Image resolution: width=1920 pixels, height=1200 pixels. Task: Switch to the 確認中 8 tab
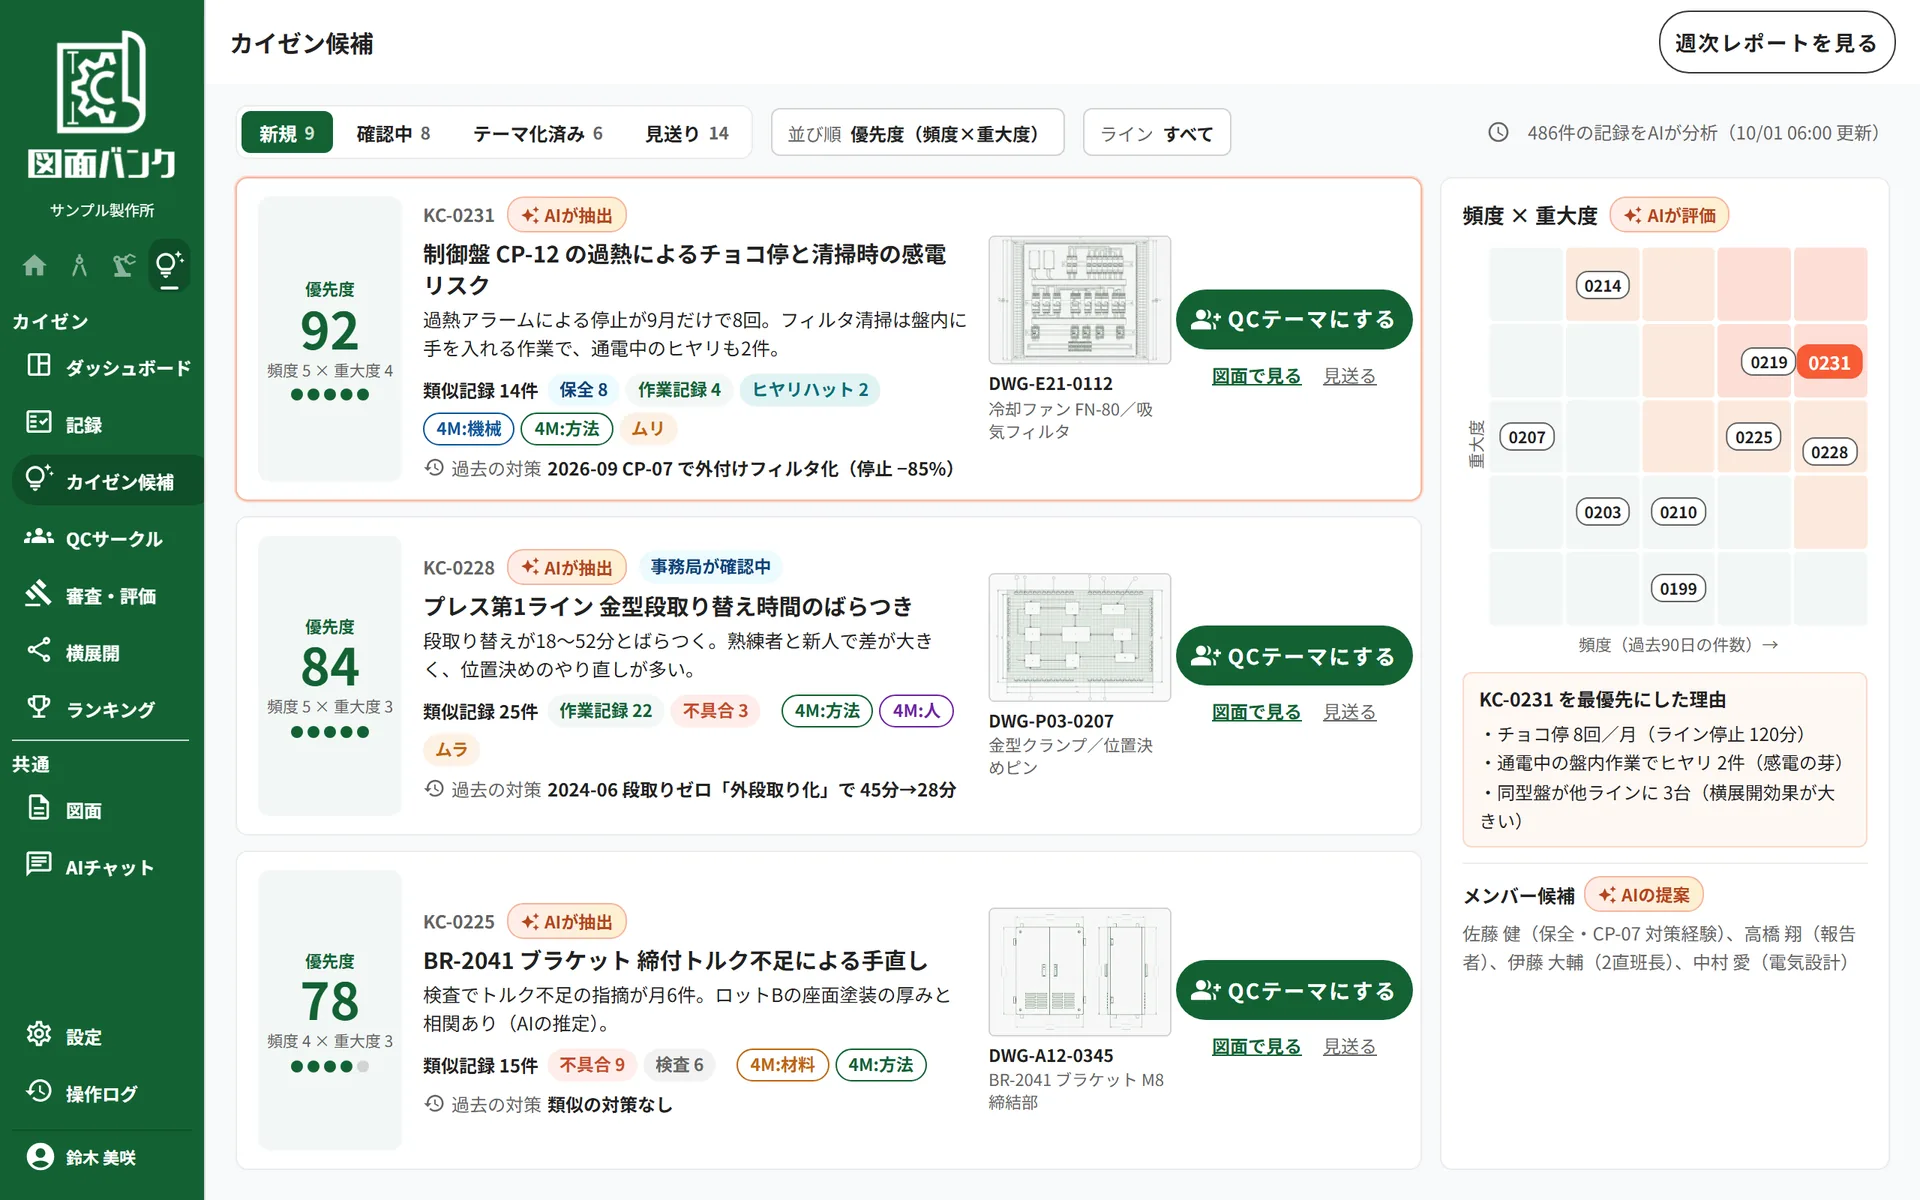tap(393, 133)
